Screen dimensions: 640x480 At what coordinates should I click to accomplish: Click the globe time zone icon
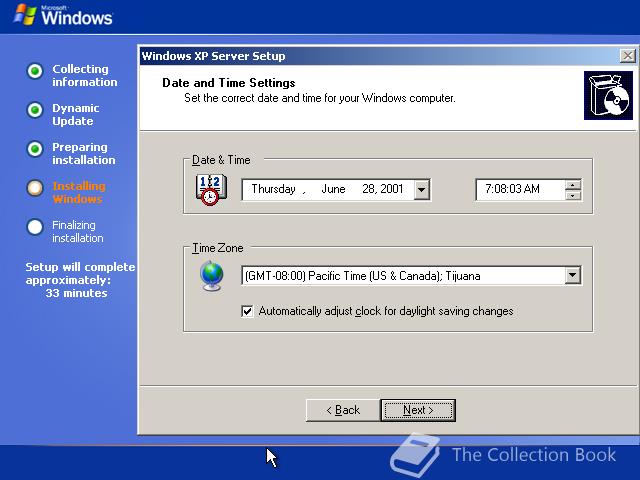[x=211, y=276]
